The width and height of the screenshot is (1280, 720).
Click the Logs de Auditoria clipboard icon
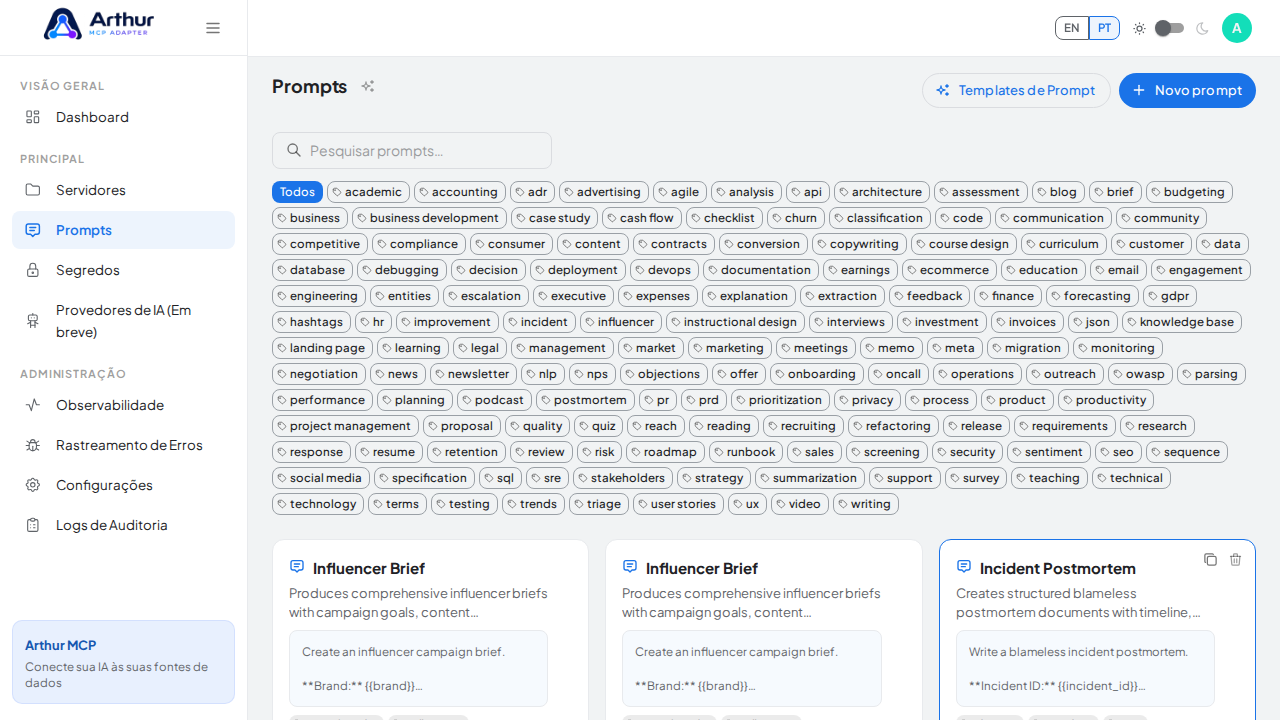[x=33, y=525]
